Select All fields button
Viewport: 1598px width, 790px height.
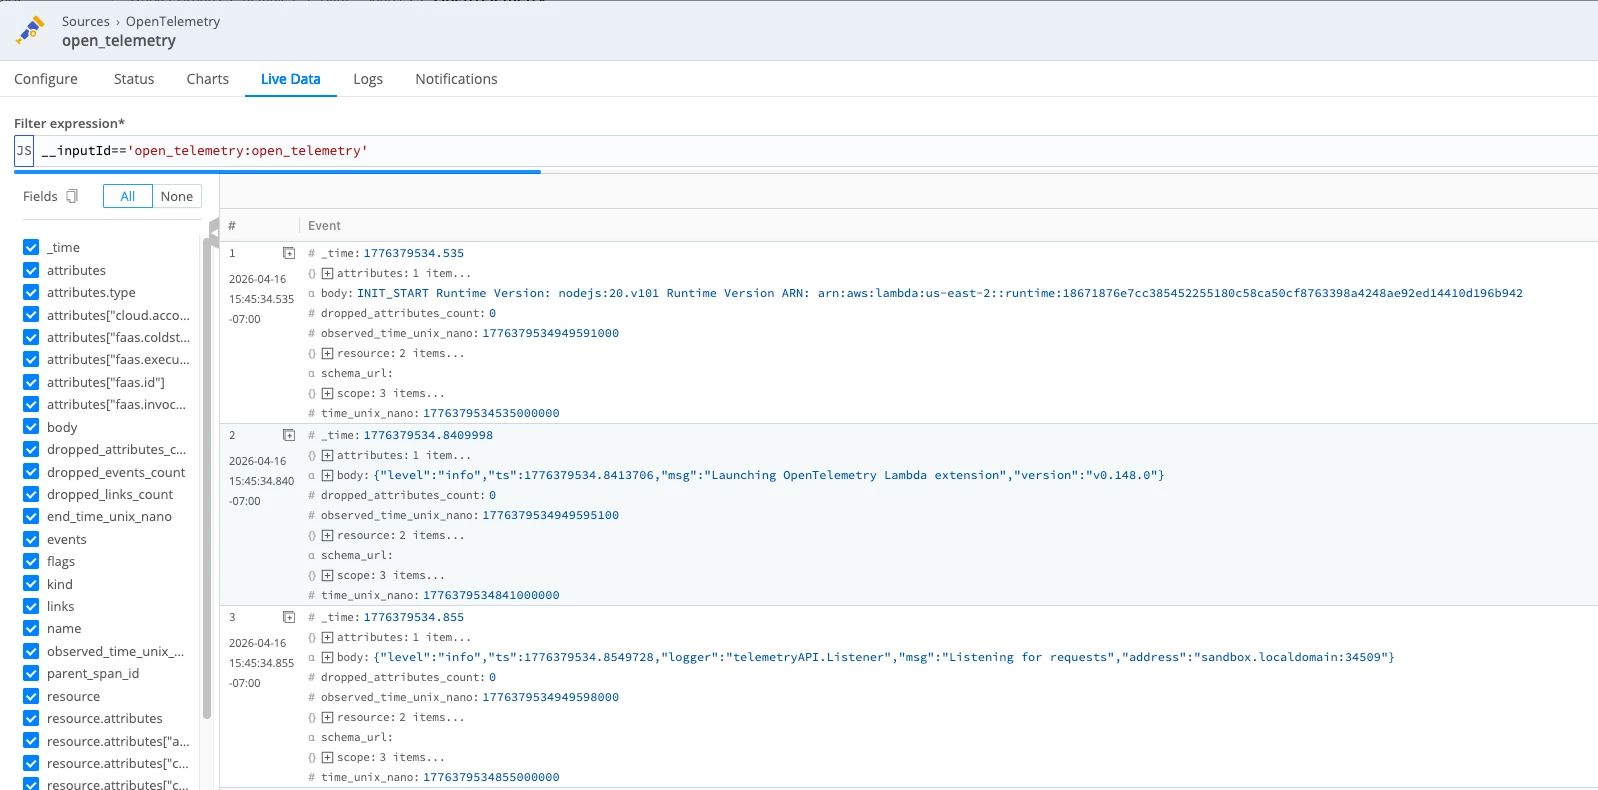tap(128, 196)
